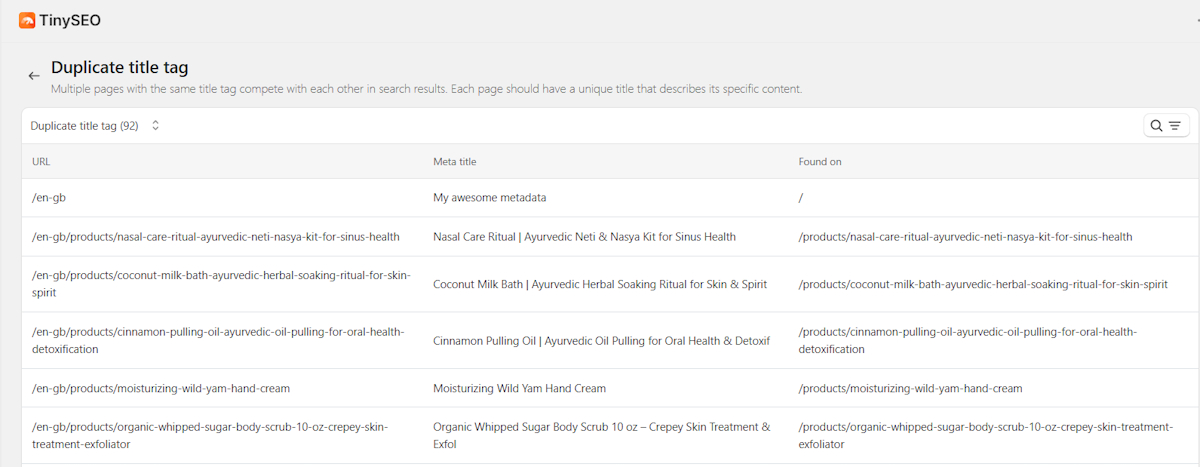Select the /products/nasal-care-ritual found-on path
1200x467 pixels.
click(965, 237)
